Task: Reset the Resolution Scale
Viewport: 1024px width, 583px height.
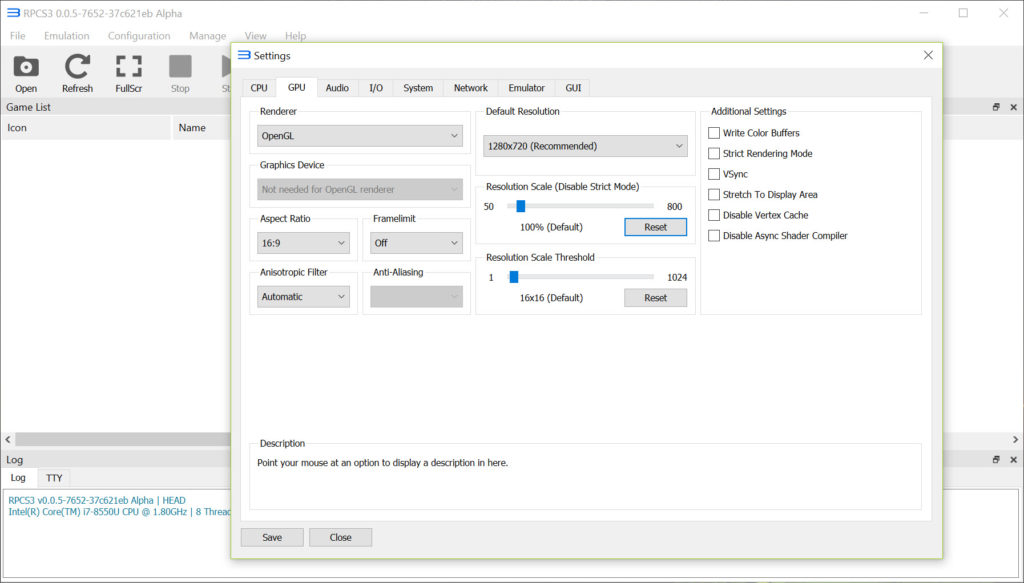Action: pyautogui.click(x=656, y=227)
